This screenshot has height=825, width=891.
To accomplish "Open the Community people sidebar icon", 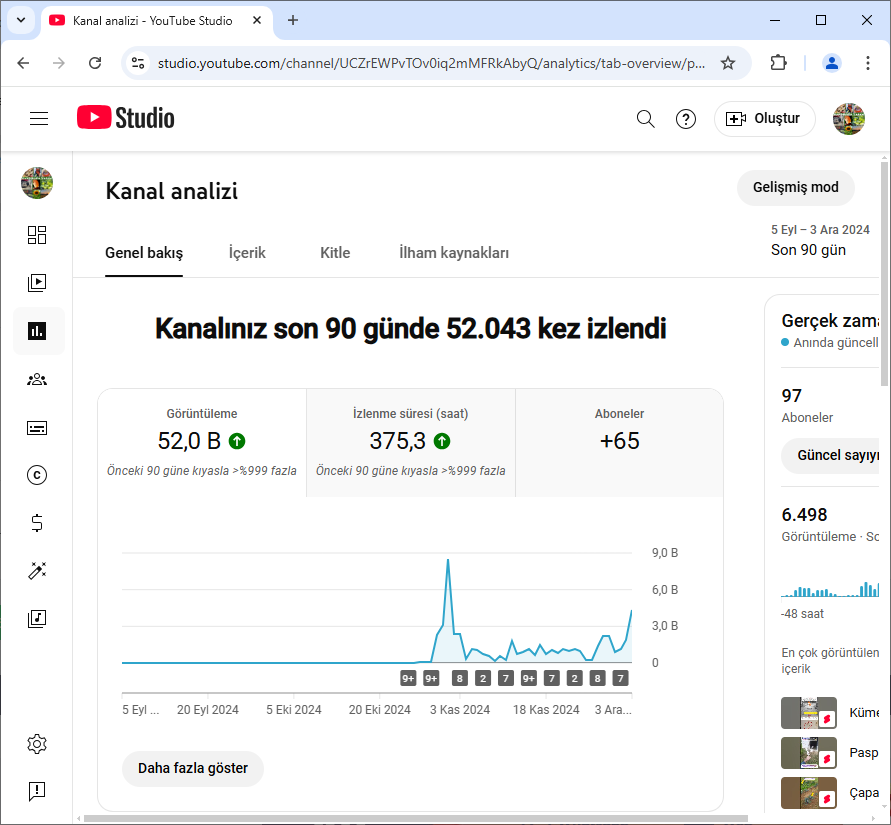I will pyautogui.click(x=37, y=379).
